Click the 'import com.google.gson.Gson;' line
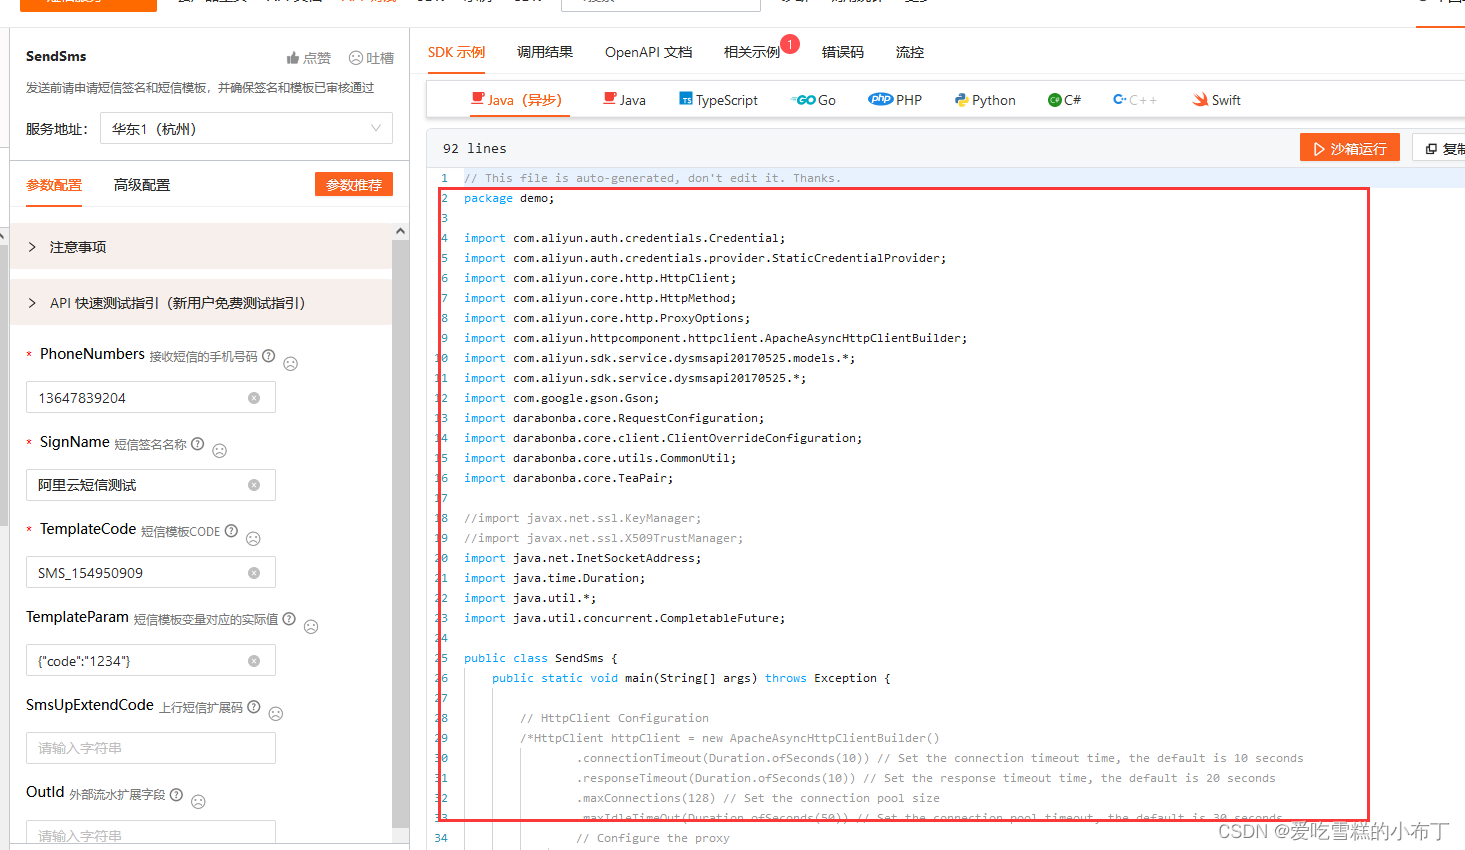1465x850 pixels. tap(561, 398)
